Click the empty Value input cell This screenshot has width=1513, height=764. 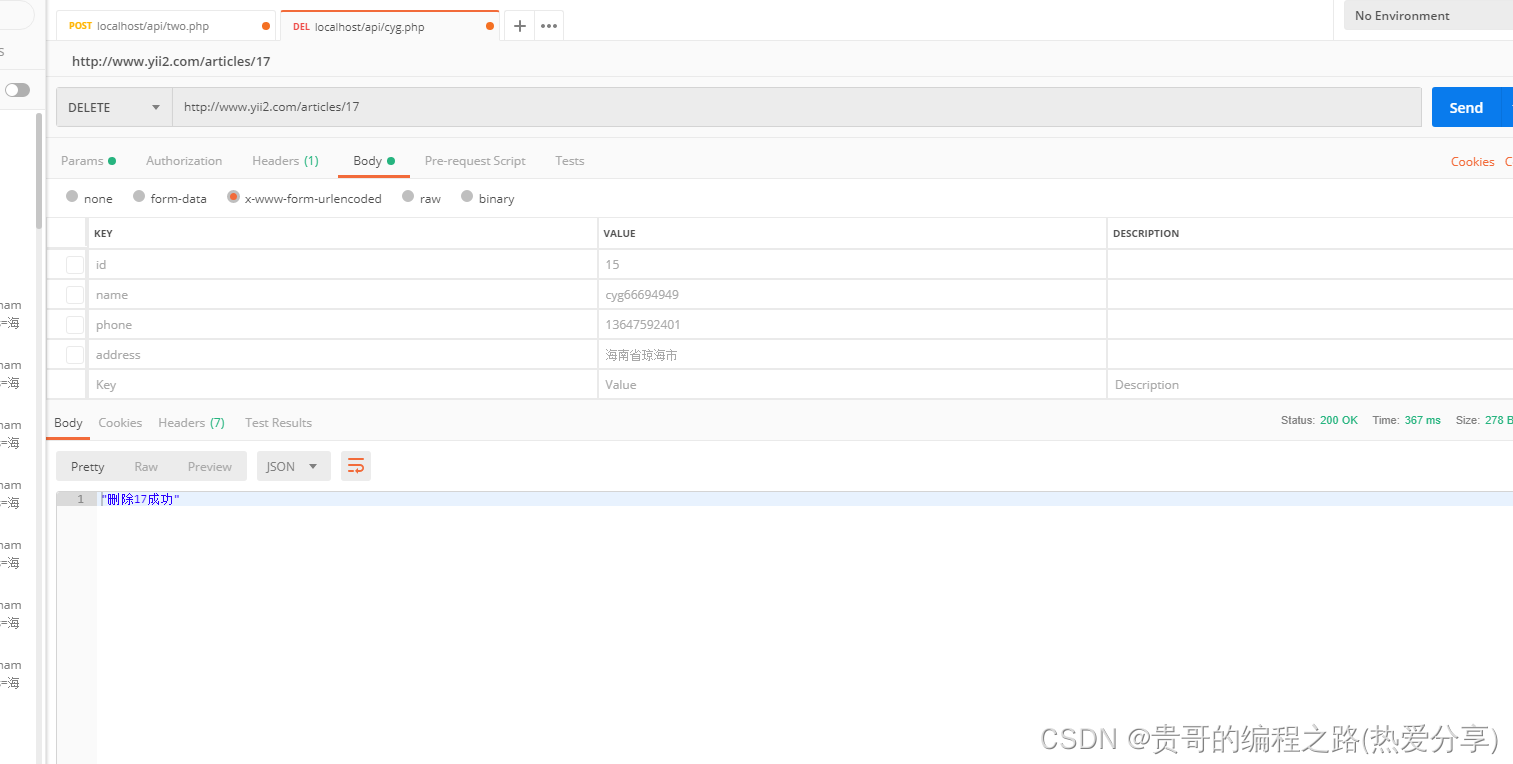(x=852, y=385)
